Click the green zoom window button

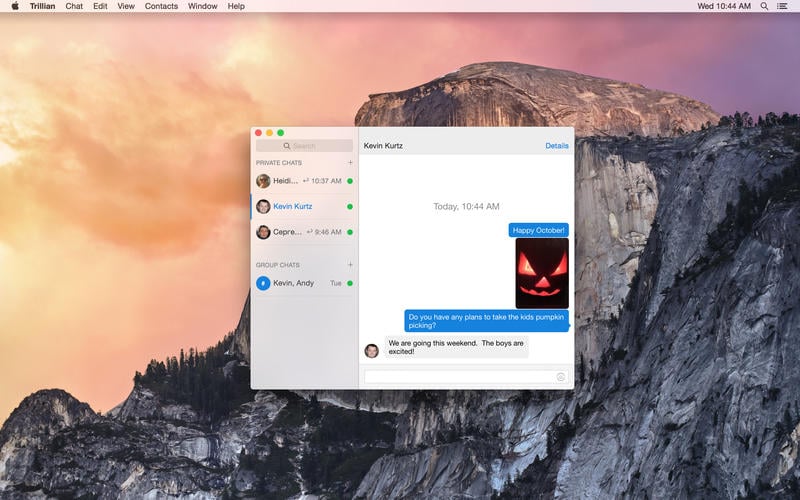coord(281,133)
